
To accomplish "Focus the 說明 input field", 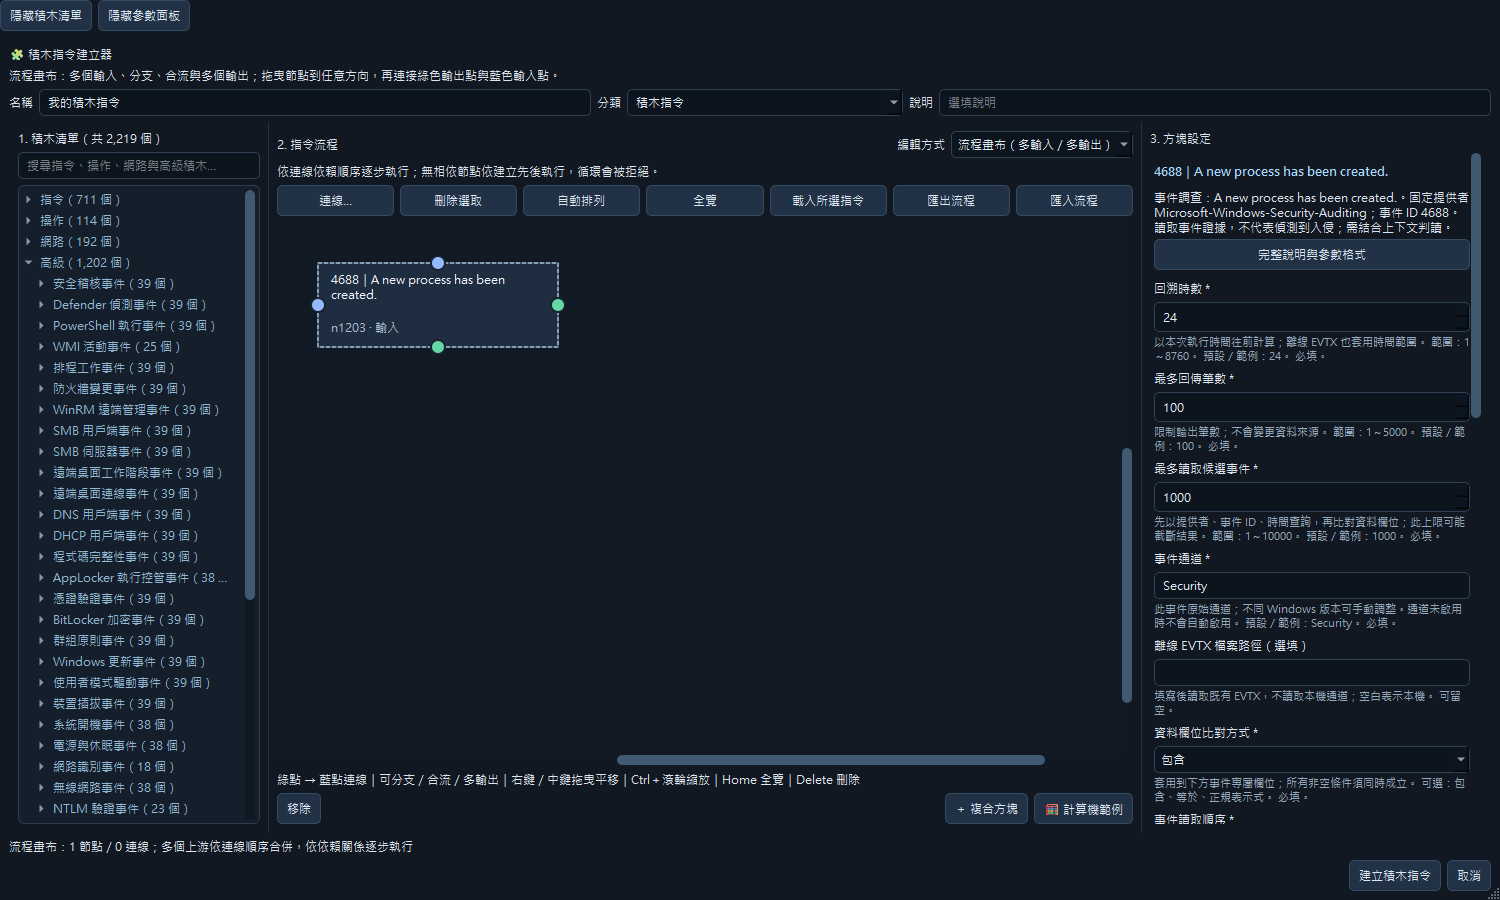I will pyautogui.click(x=1214, y=102).
